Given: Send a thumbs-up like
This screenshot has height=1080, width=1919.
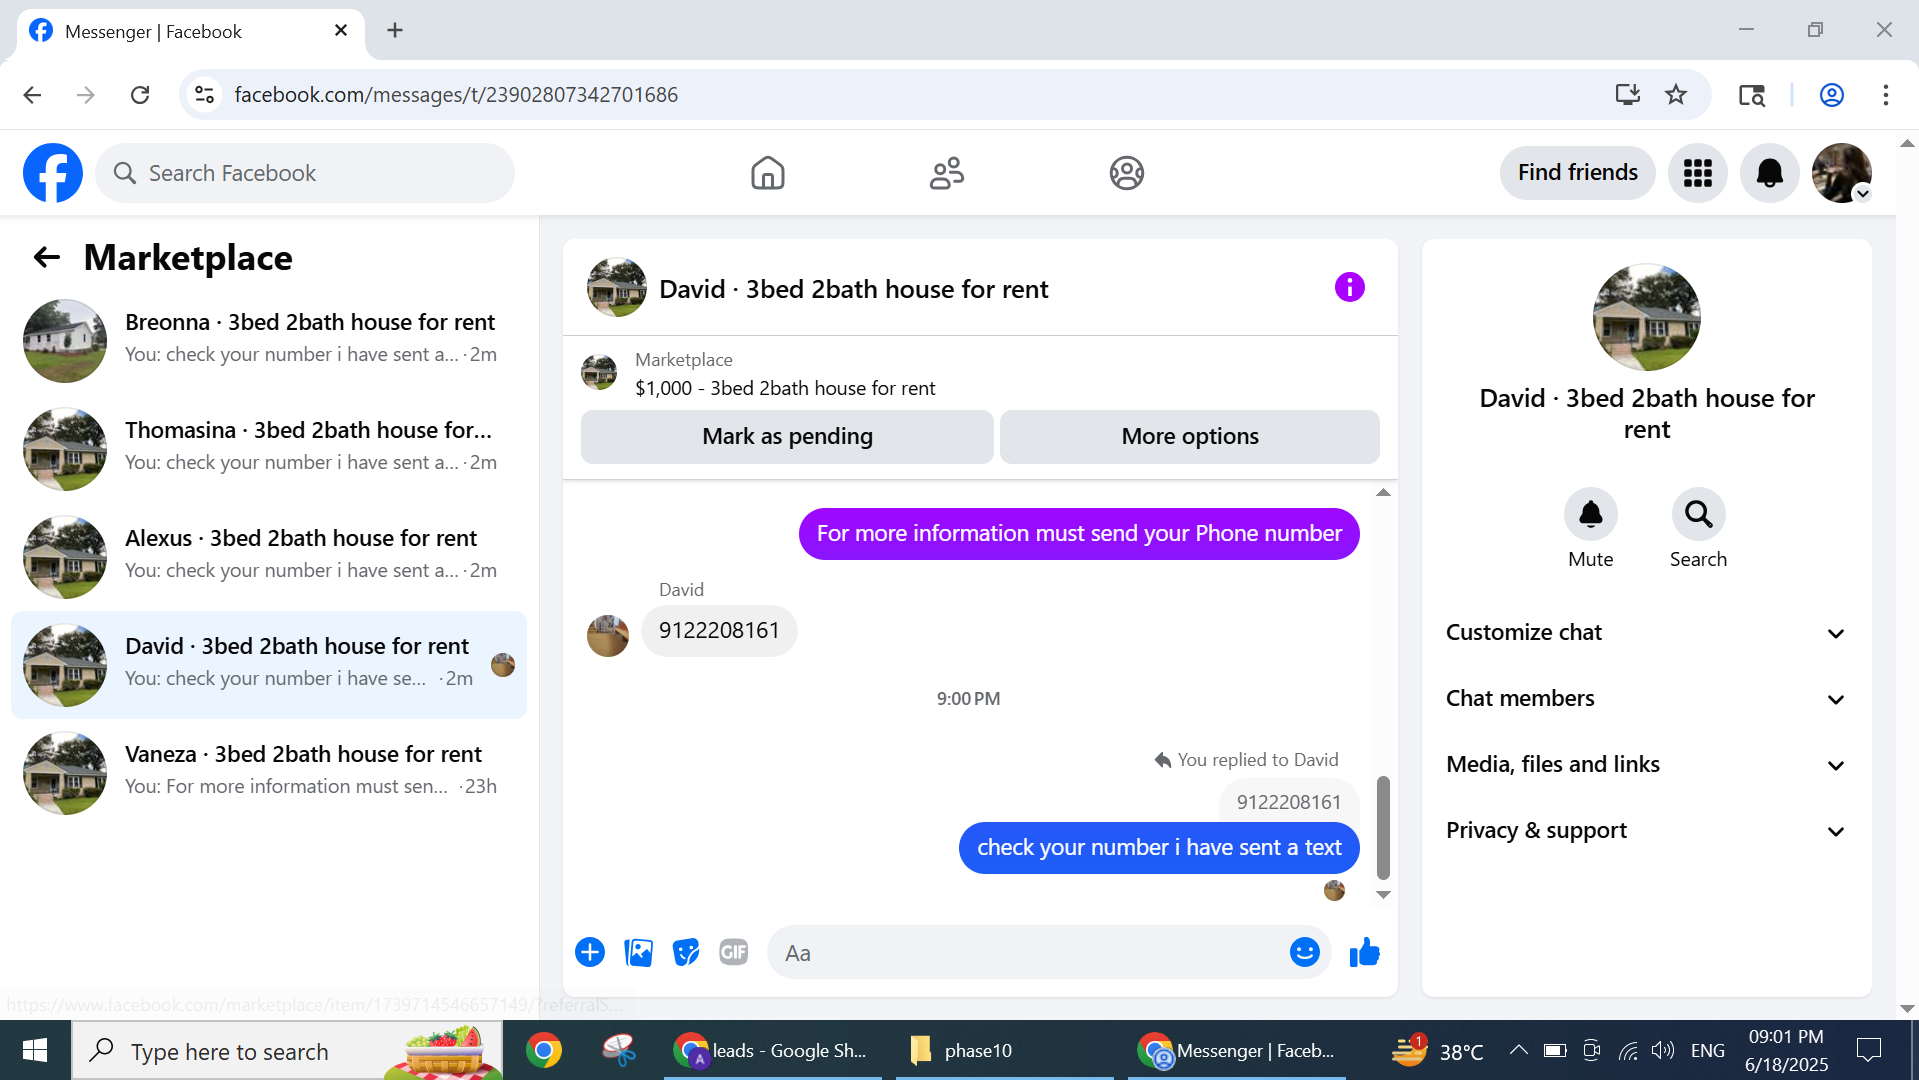Looking at the screenshot, I should click(1364, 952).
